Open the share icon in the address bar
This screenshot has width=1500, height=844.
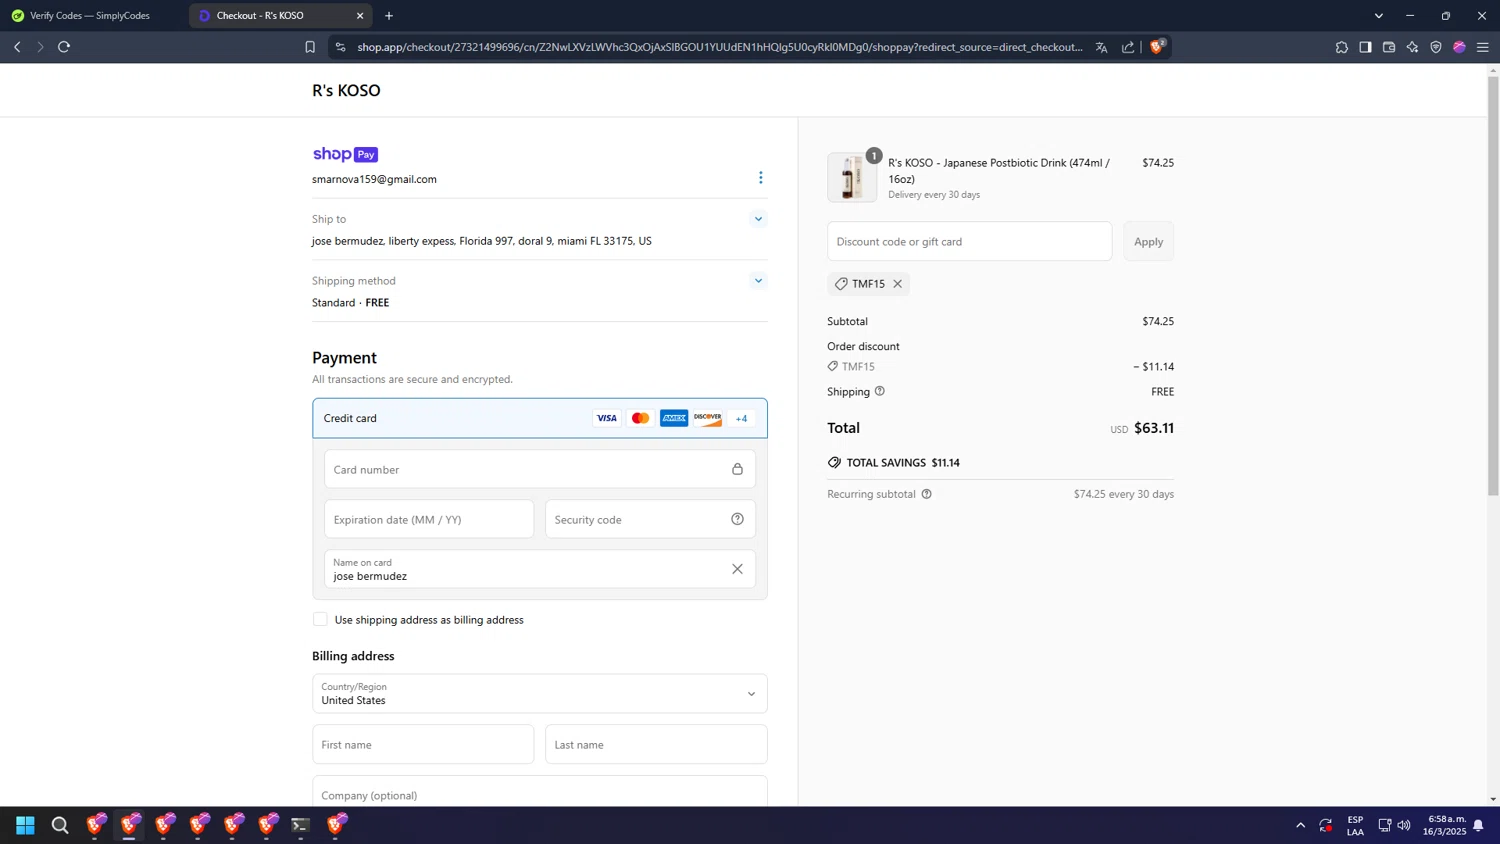click(1128, 47)
